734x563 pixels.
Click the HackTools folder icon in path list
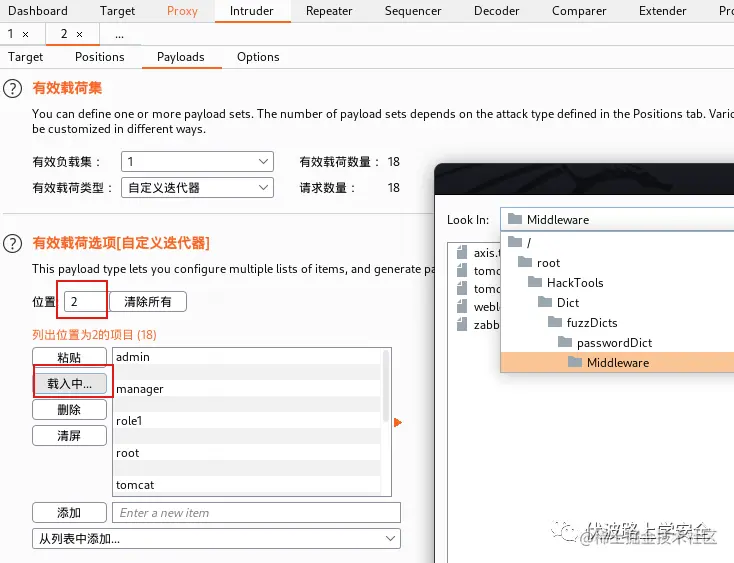coord(535,282)
